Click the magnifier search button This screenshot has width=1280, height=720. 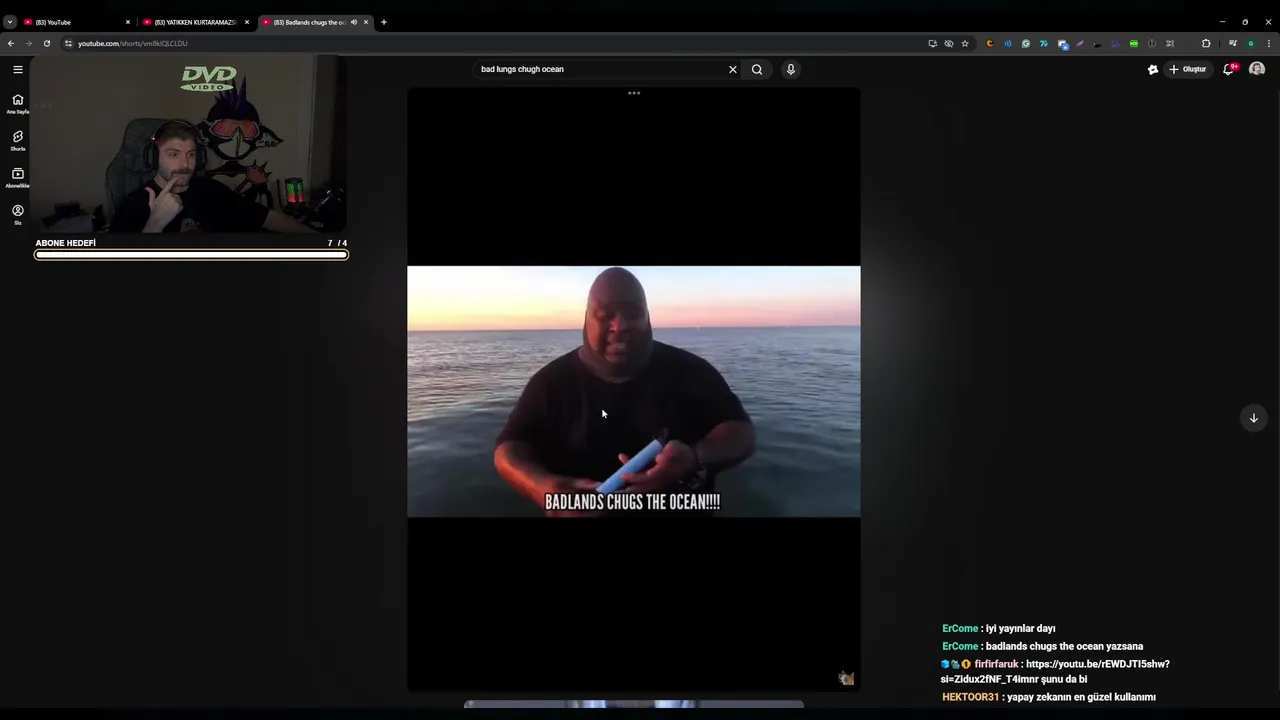[x=757, y=69]
